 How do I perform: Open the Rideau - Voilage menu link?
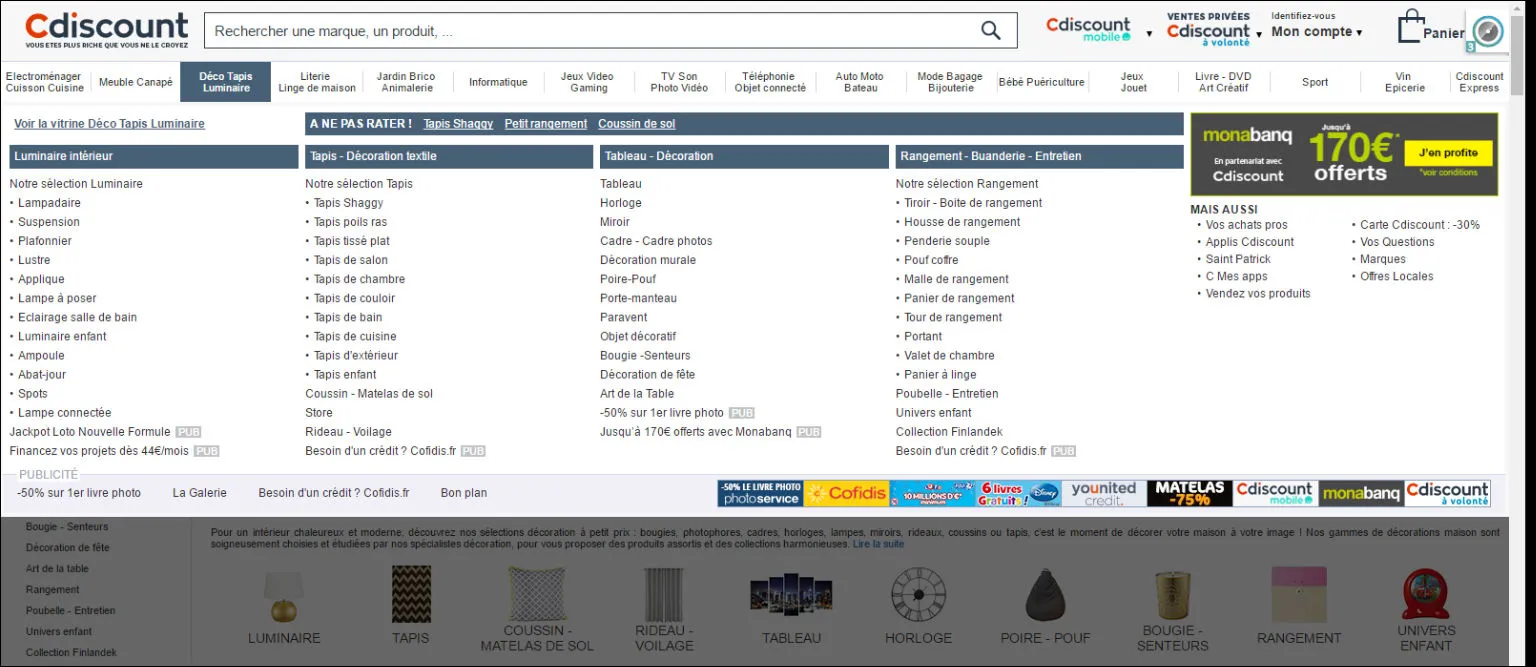click(x=348, y=432)
